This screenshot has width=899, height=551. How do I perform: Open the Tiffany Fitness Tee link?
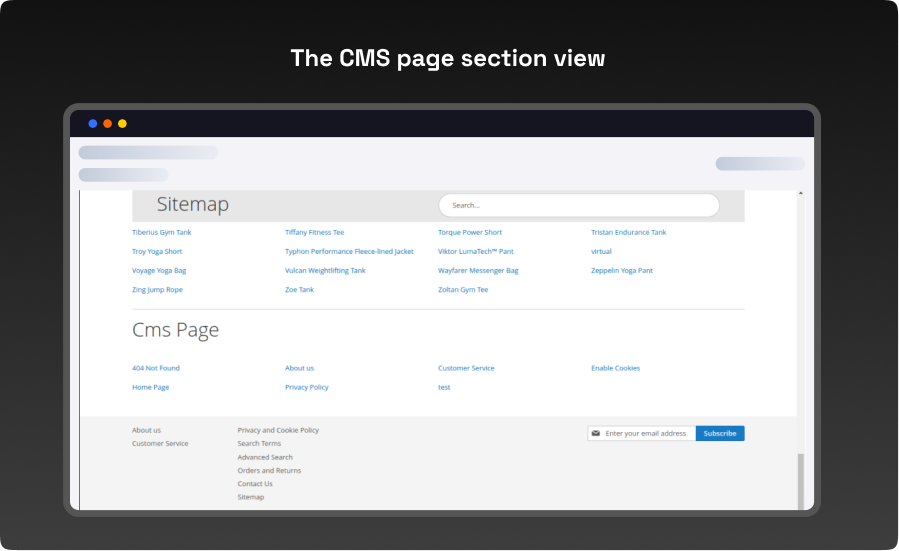click(314, 232)
